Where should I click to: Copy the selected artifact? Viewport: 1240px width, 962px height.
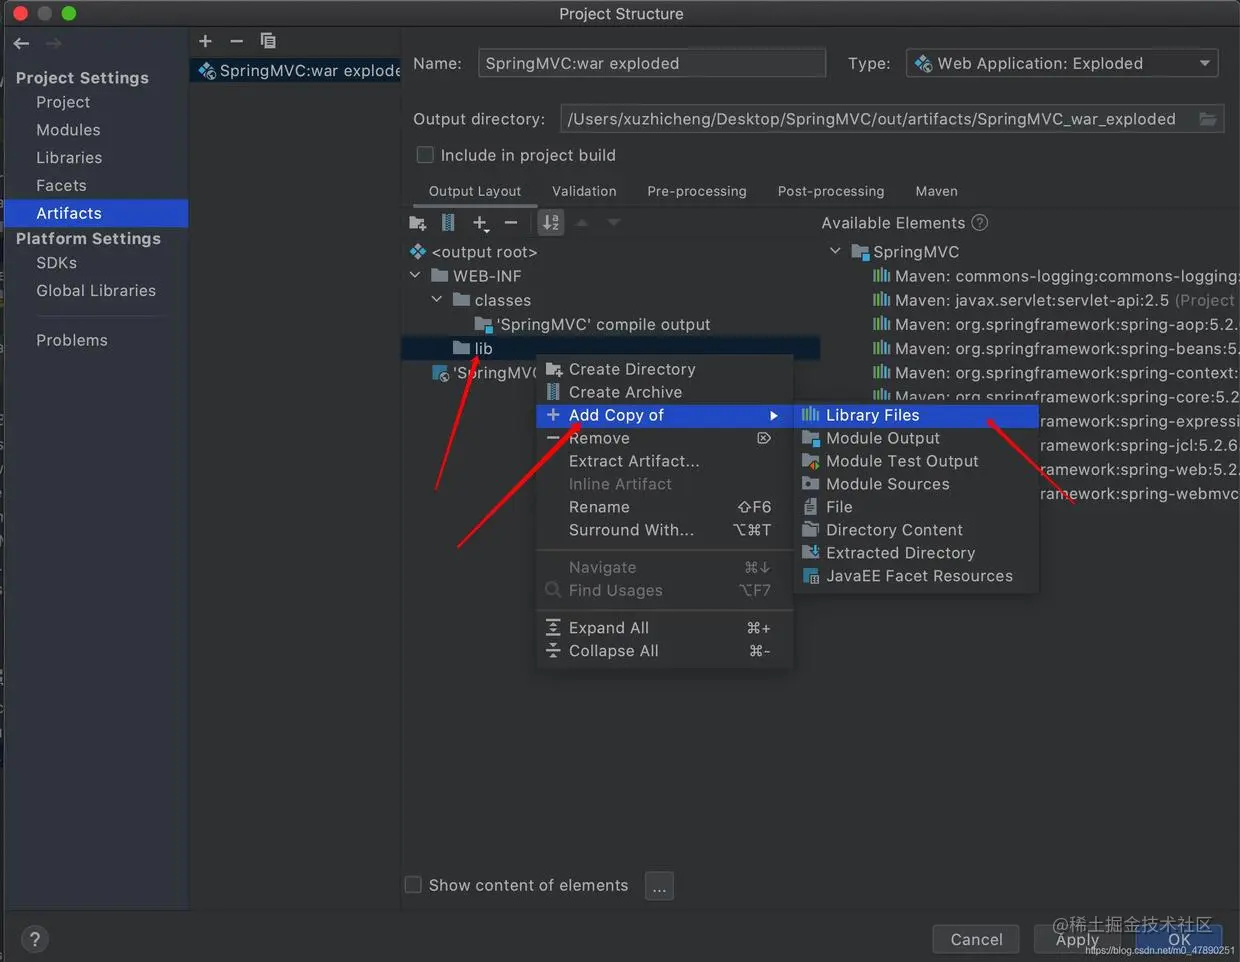click(x=268, y=41)
